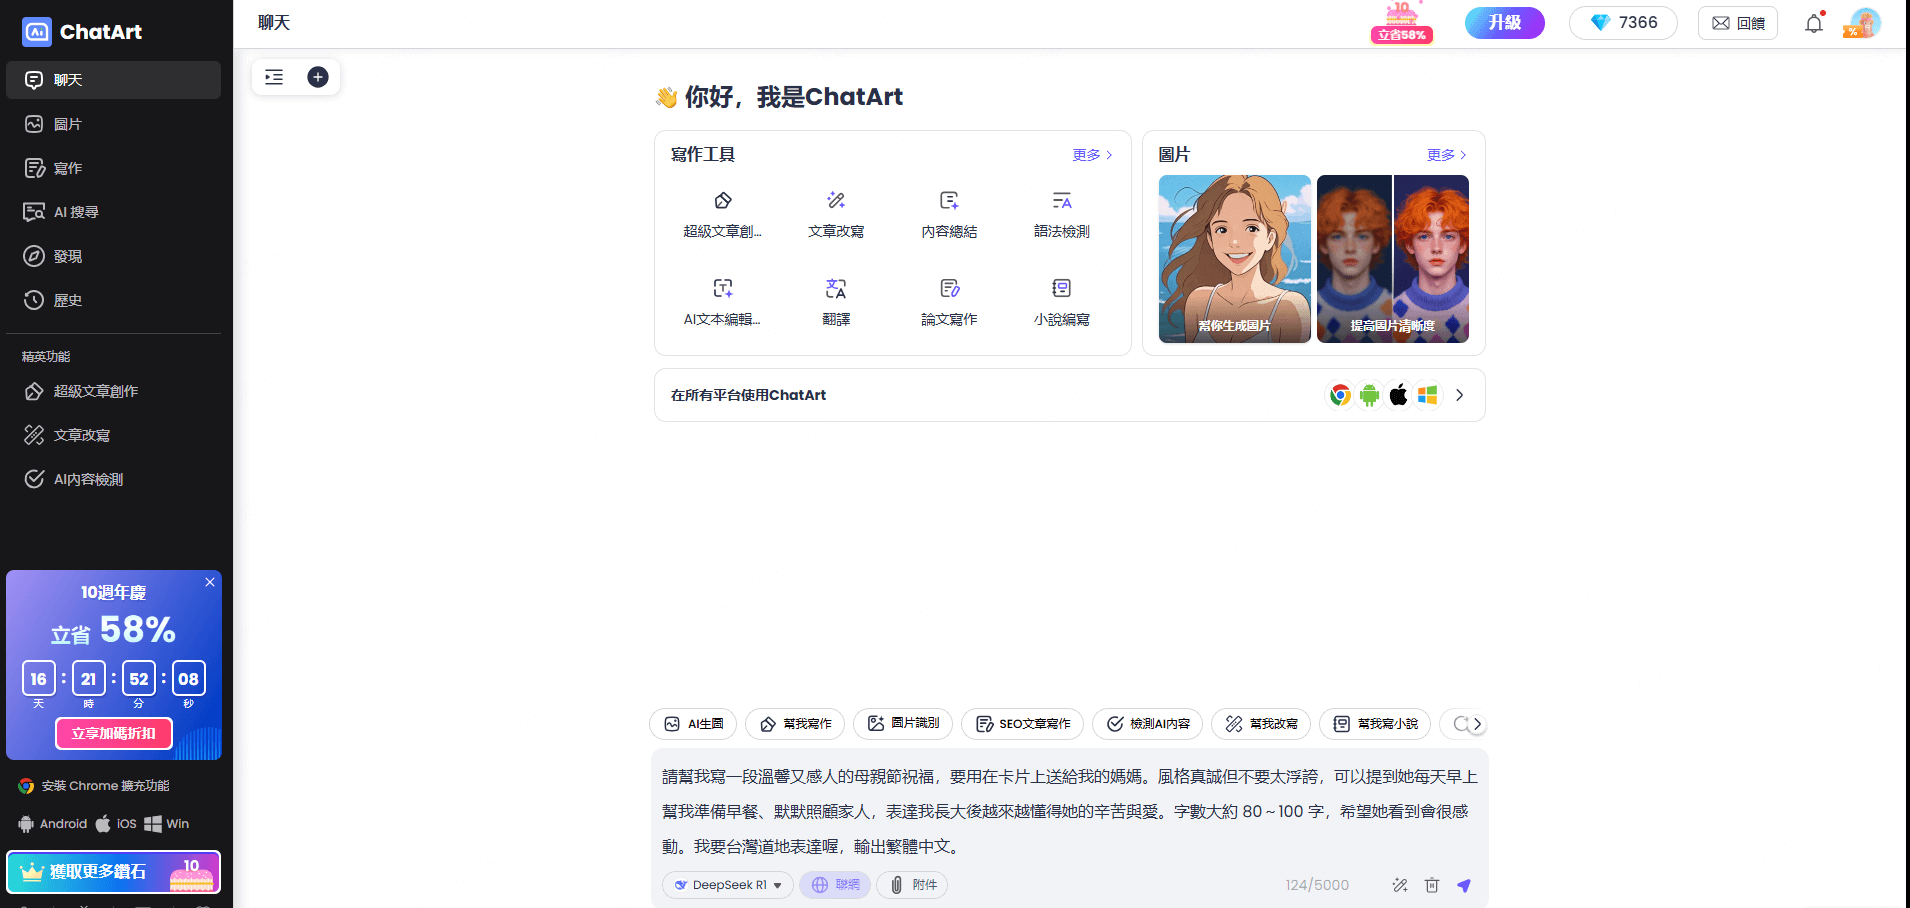Click the 立享加碼折扣 button
The image size is (1910, 908).
click(x=114, y=733)
